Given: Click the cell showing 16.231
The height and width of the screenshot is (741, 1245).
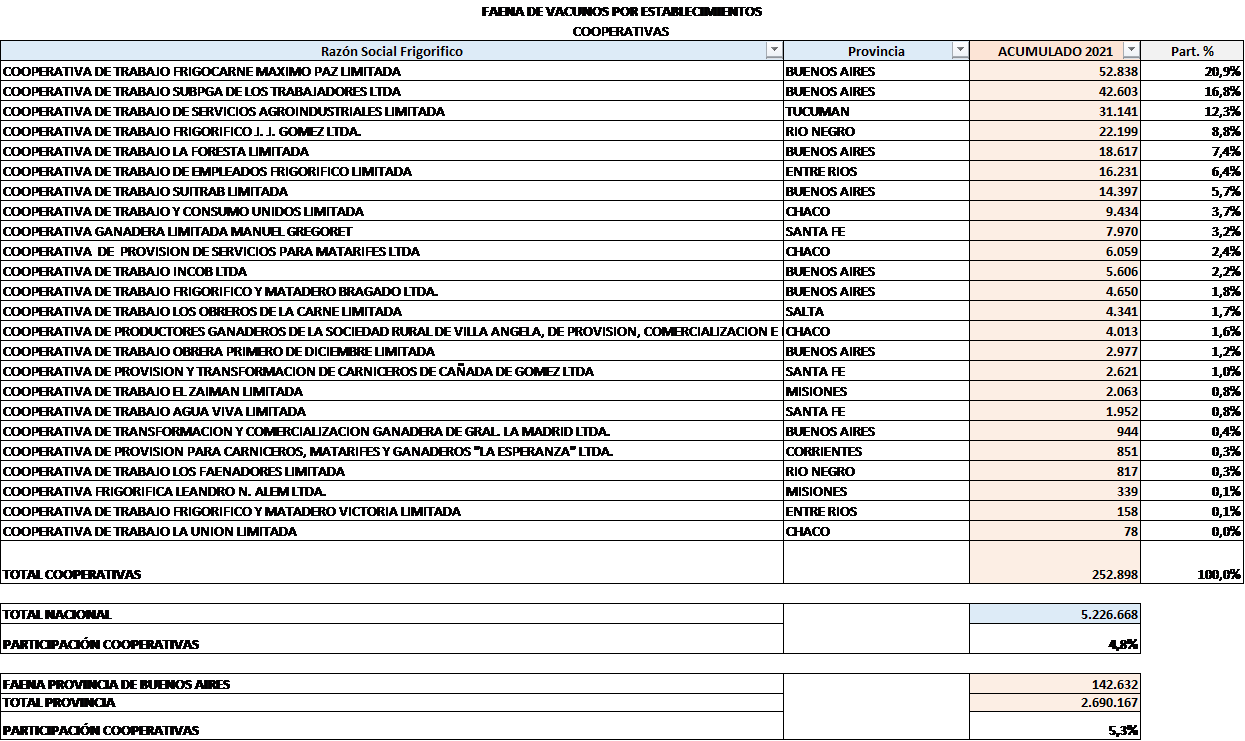Looking at the screenshot, I should coord(1055,172).
